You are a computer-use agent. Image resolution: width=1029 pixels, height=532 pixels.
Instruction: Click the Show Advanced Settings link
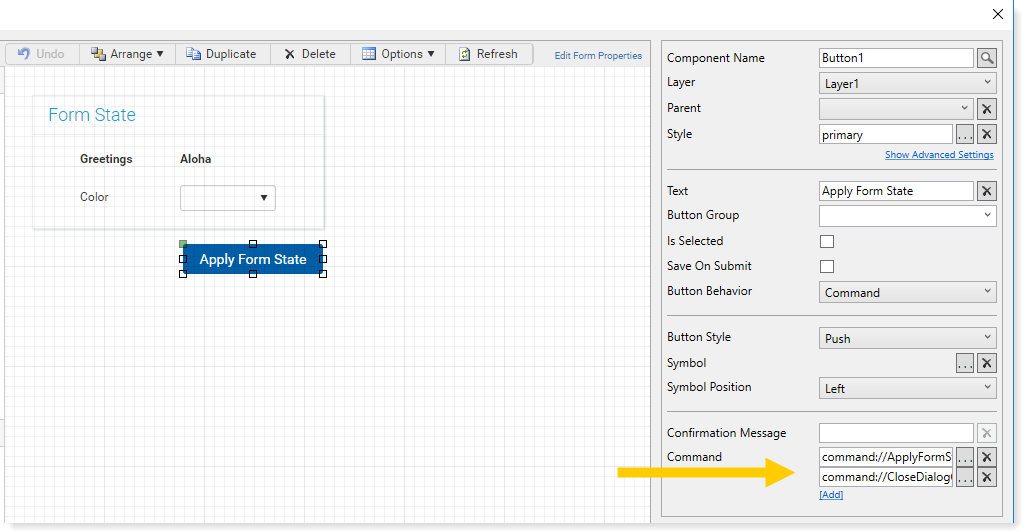click(939, 155)
